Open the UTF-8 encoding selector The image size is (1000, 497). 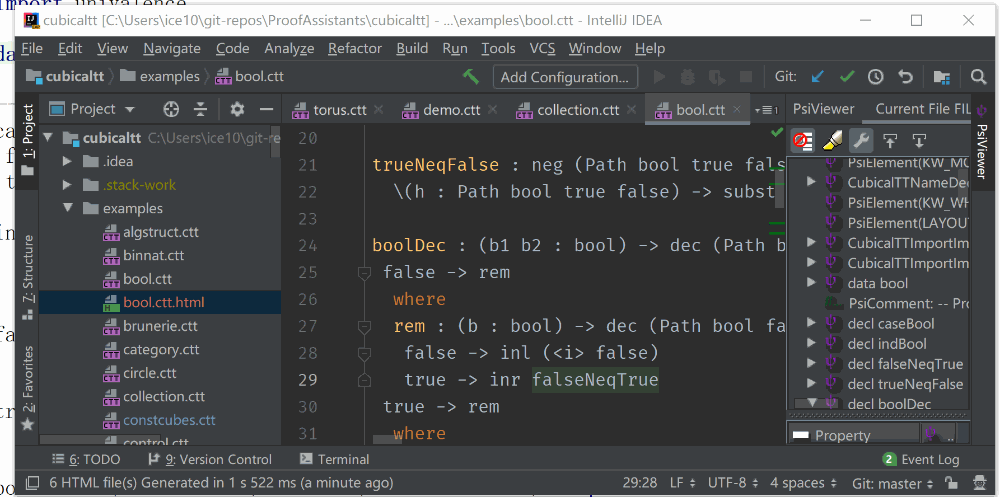coord(733,483)
